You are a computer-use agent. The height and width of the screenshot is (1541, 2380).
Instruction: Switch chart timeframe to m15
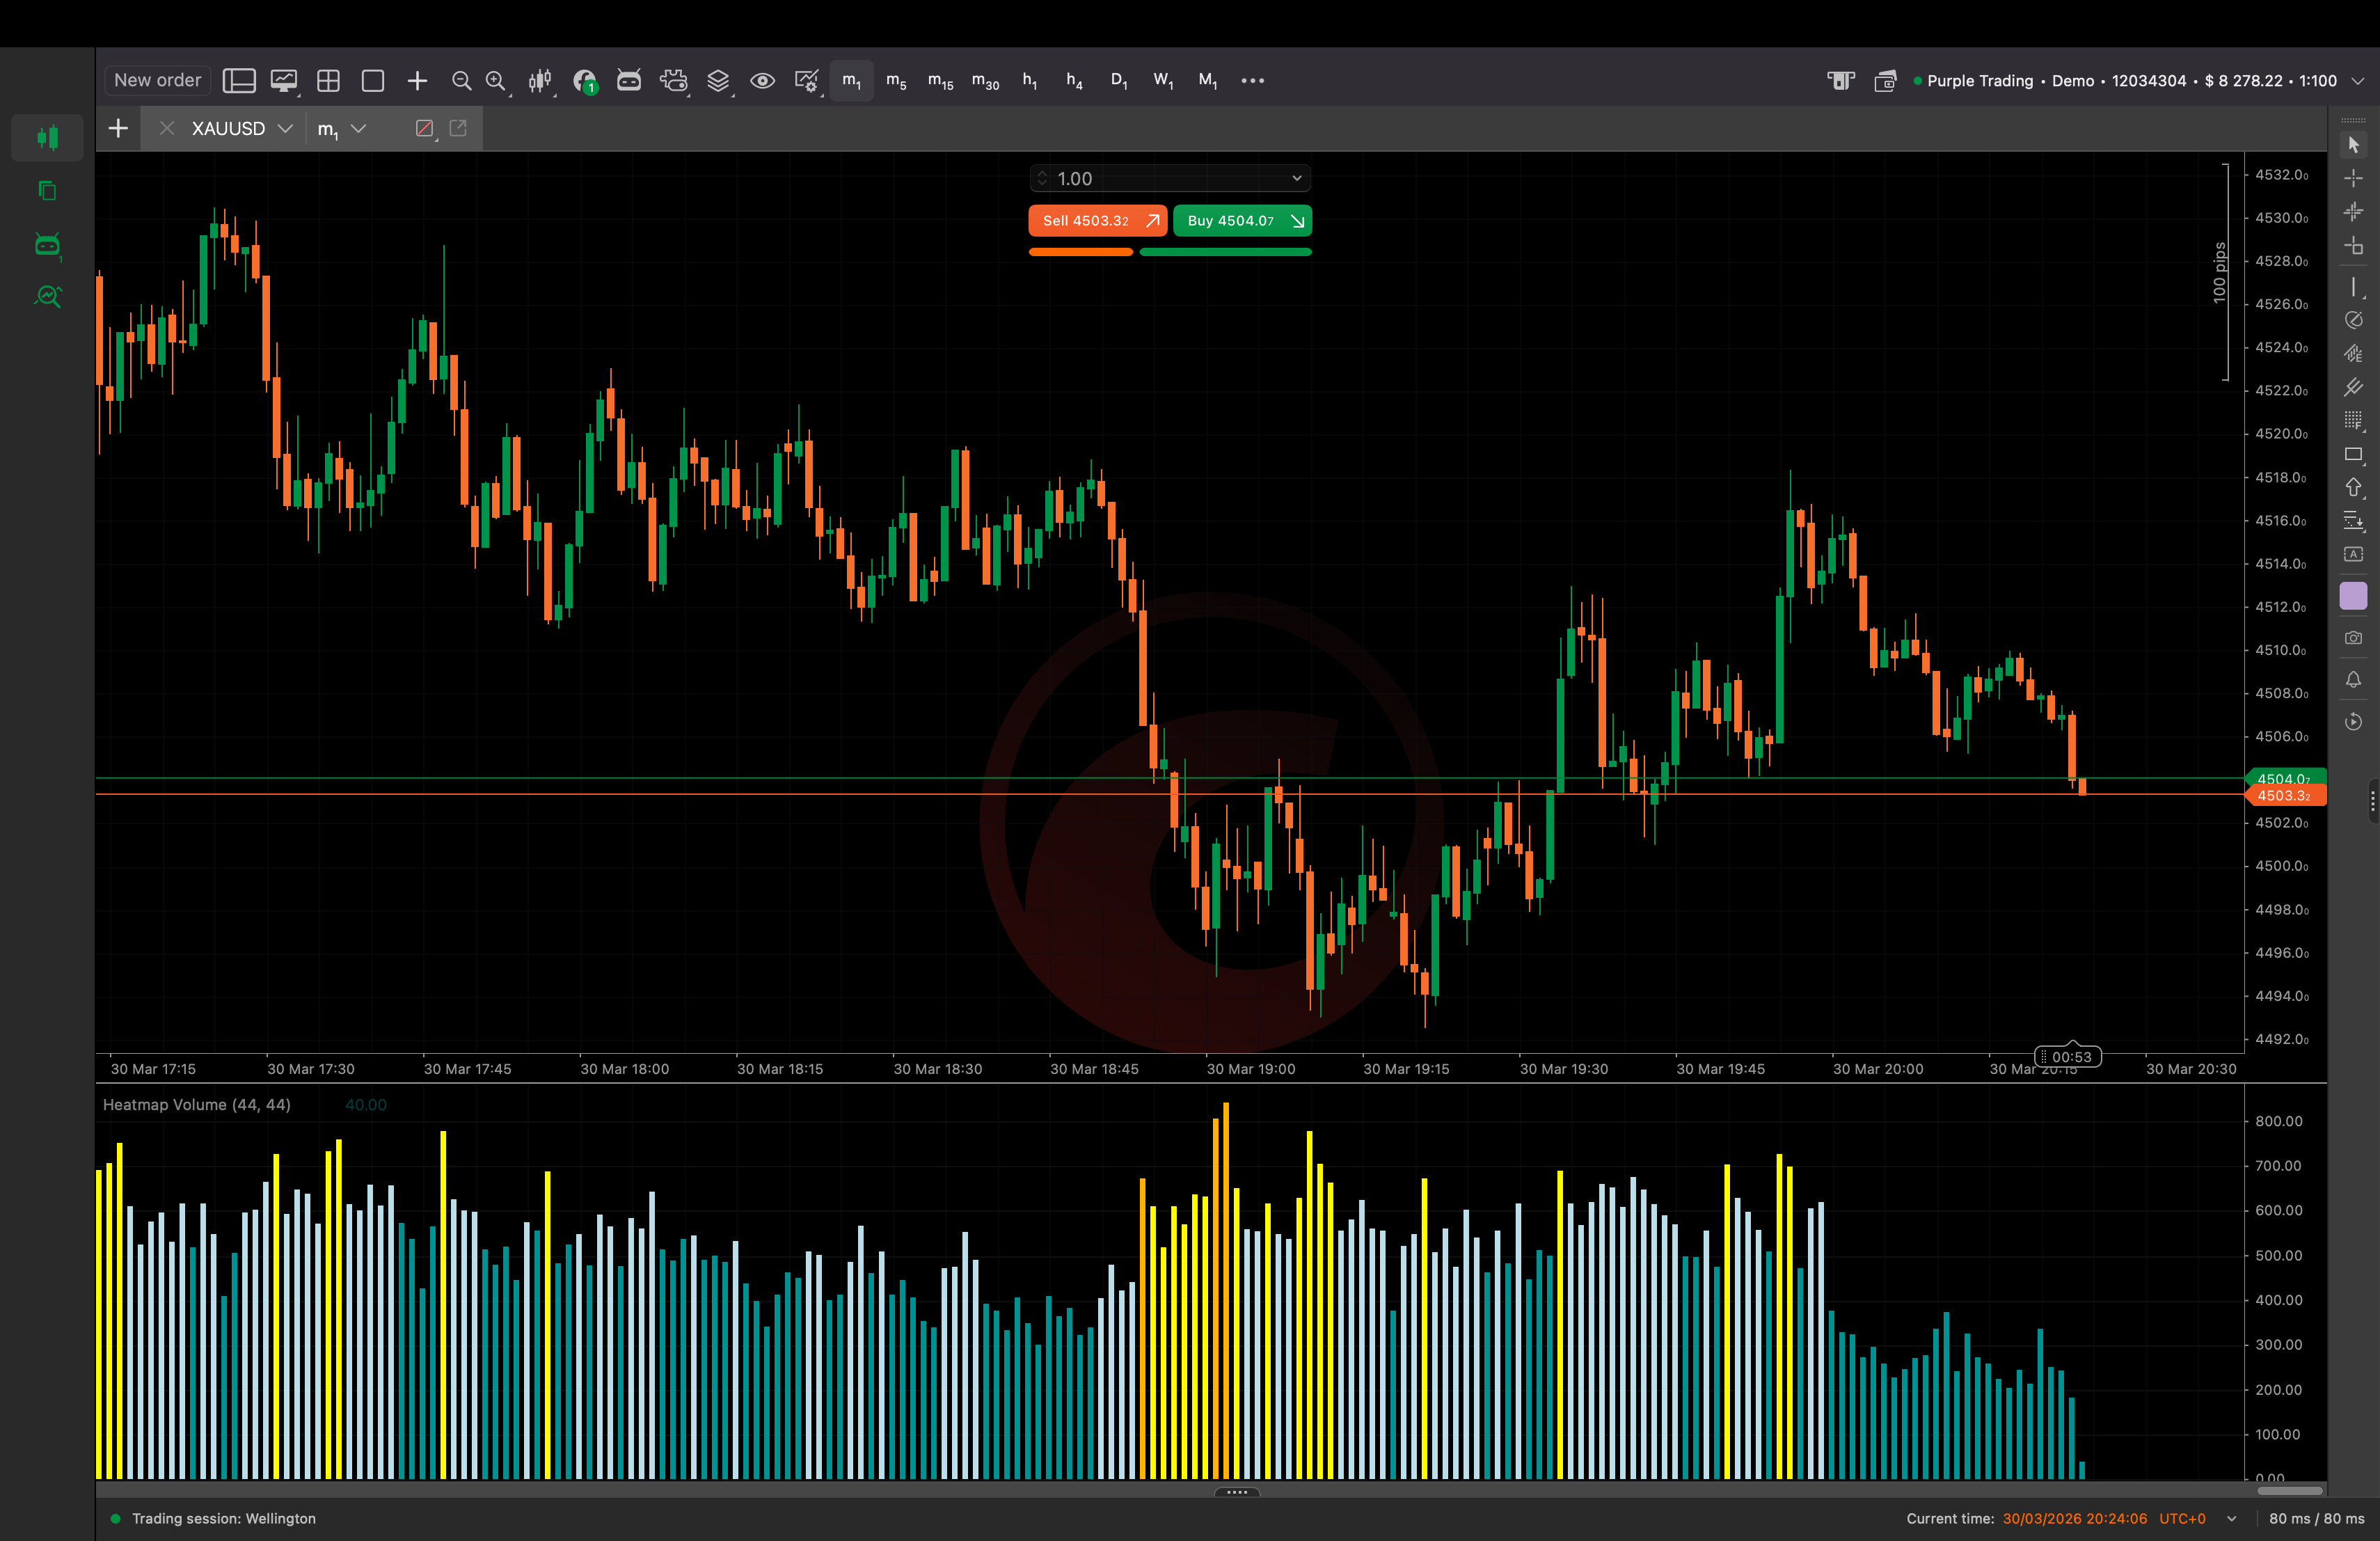point(940,80)
